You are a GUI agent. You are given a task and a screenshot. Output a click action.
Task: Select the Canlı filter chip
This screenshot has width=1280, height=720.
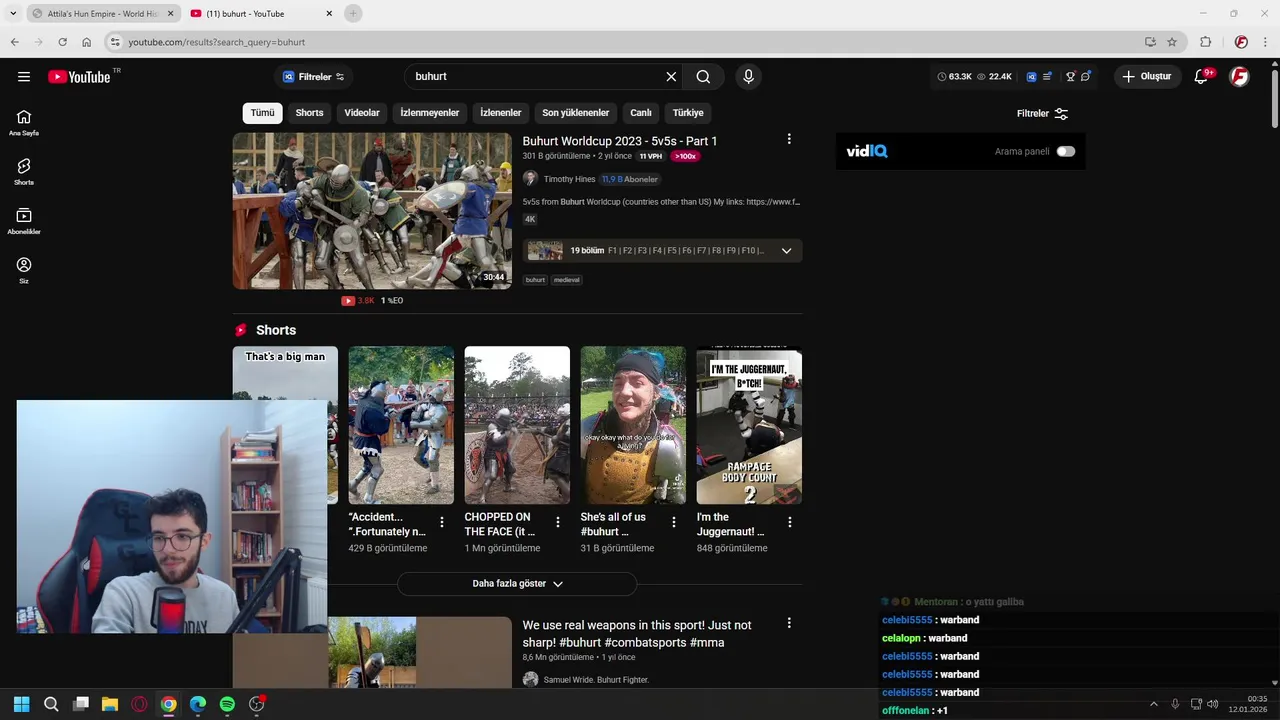pyautogui.click(x=641, y=113)
